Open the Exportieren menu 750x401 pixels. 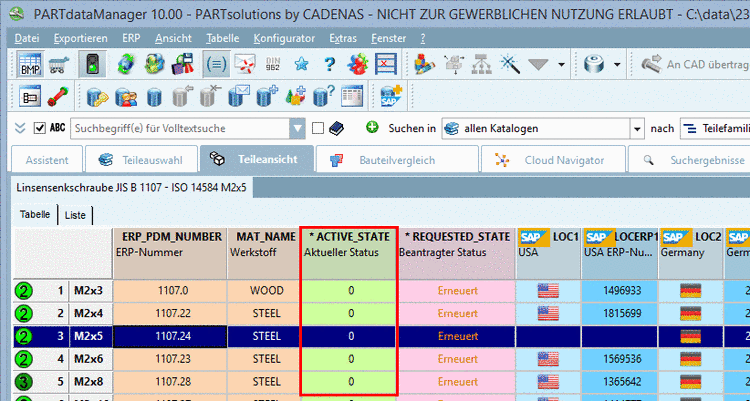(x=80, y=38)
